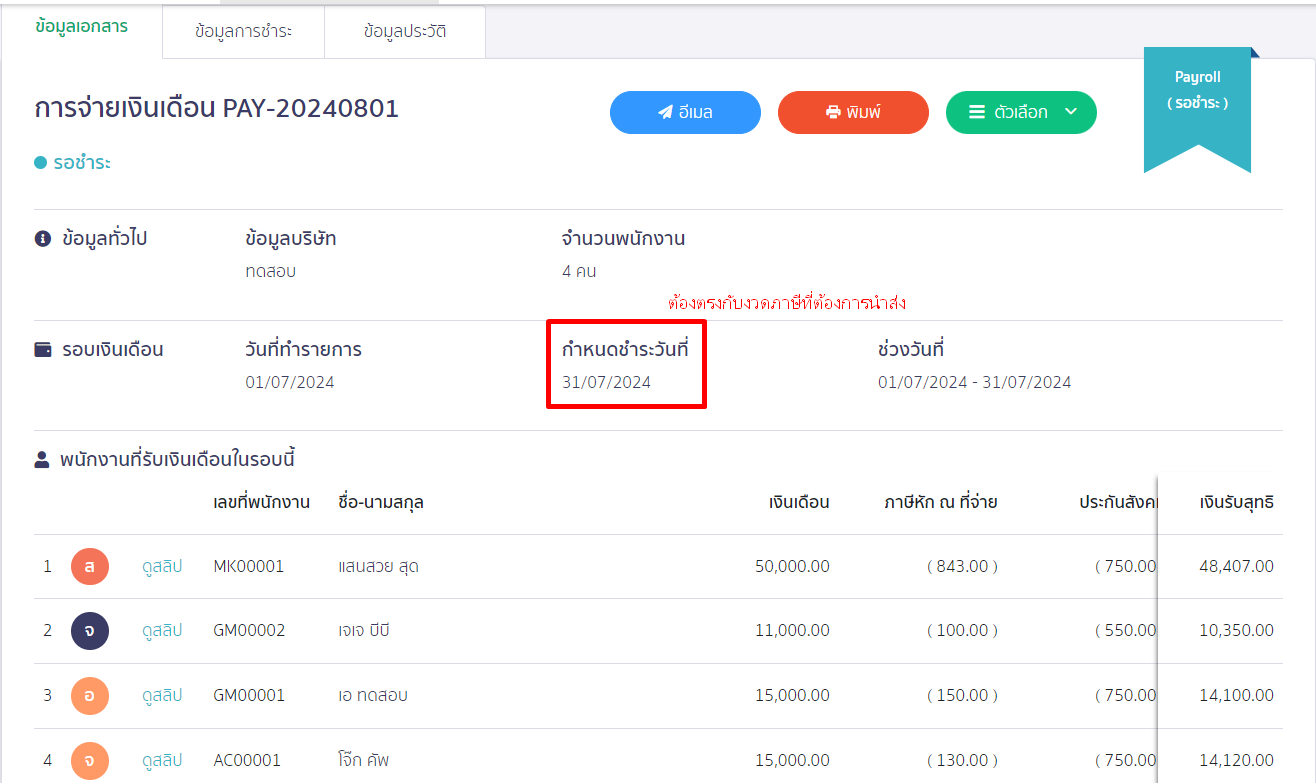Open the ข้อมูลประวัติ tab
Screen dimensions: 1316x783
tap(405, 32)
